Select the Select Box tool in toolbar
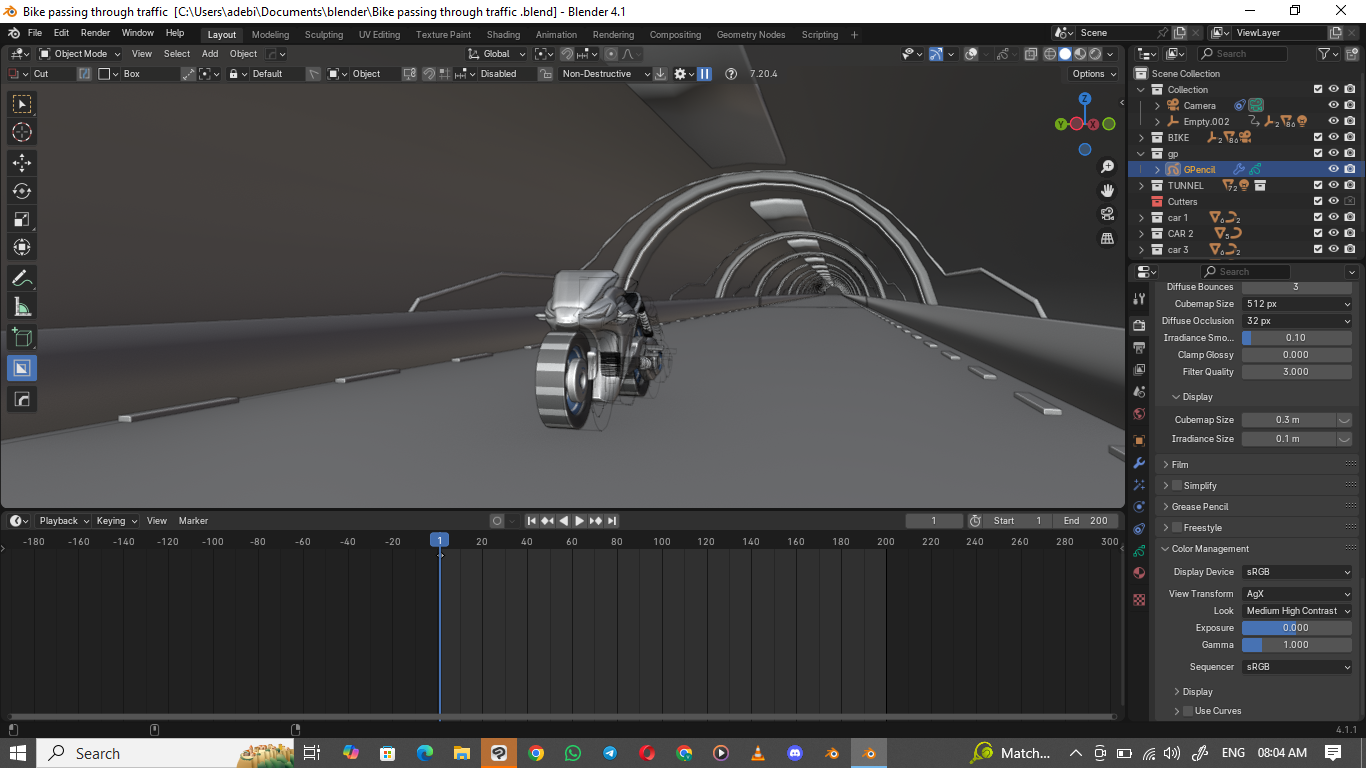 coord(22,104)
